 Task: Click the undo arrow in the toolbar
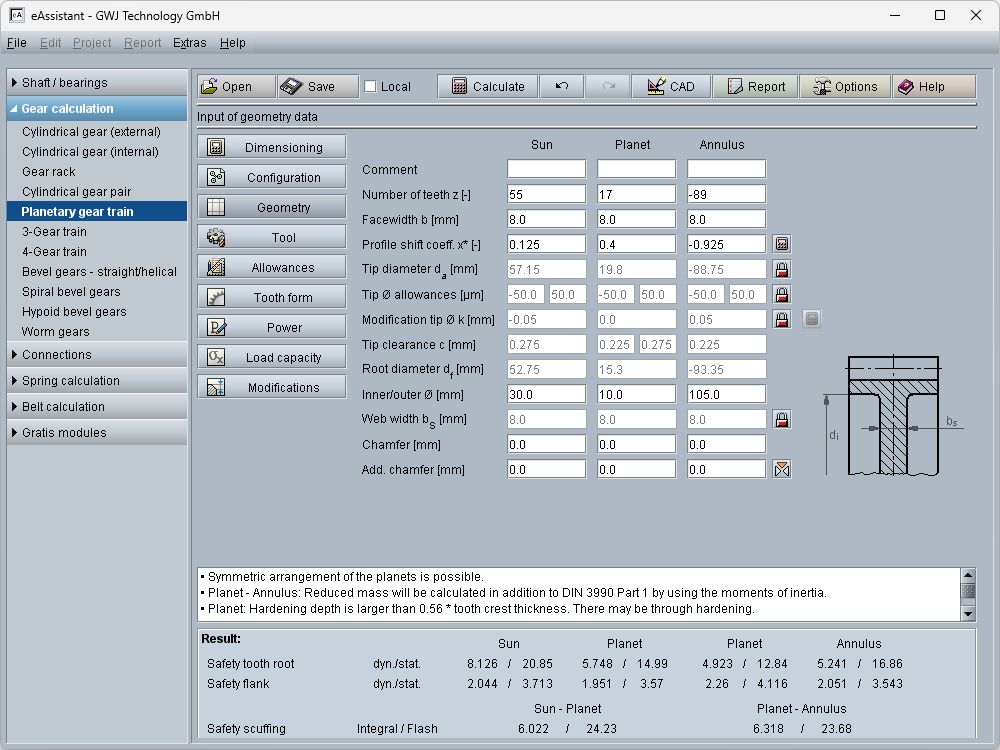pos(561,87)
